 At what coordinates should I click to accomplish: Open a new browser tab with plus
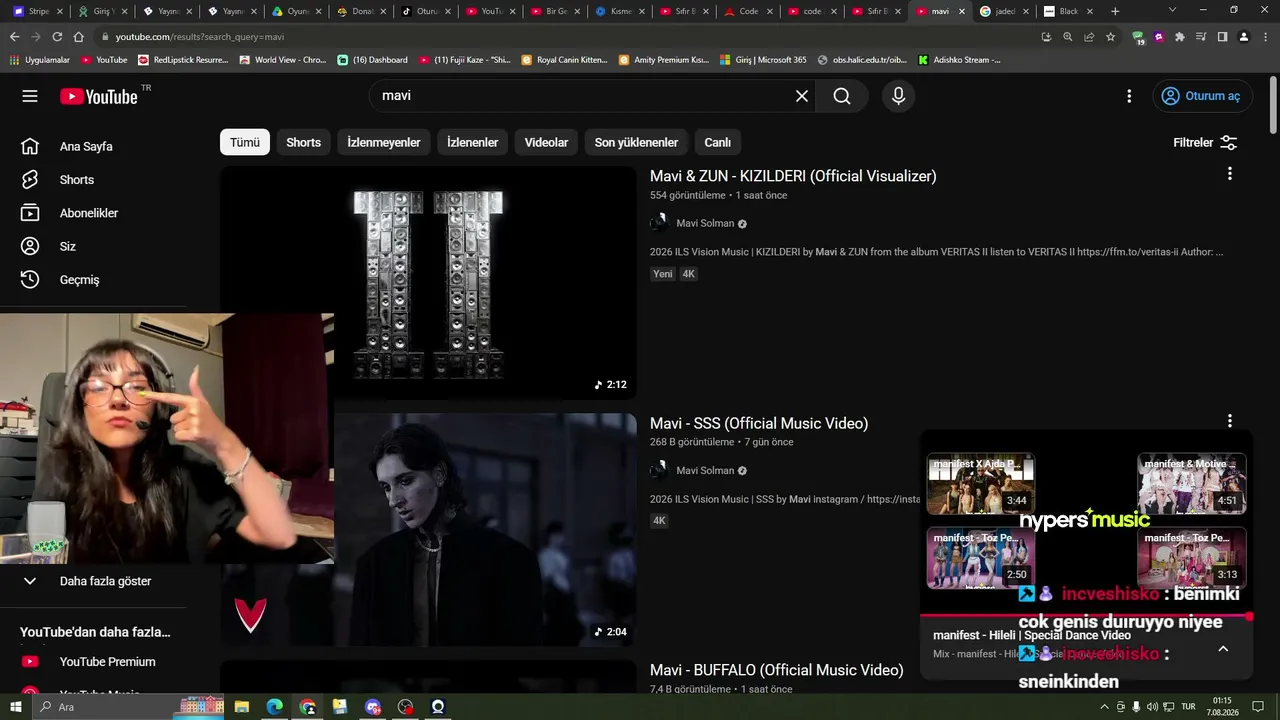pyautogui.click(x=1115, y=11)
